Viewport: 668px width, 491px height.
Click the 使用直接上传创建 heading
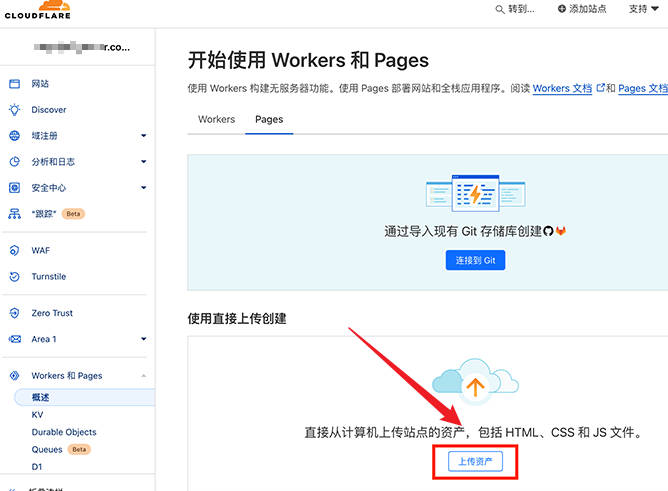tap(237, 319)
